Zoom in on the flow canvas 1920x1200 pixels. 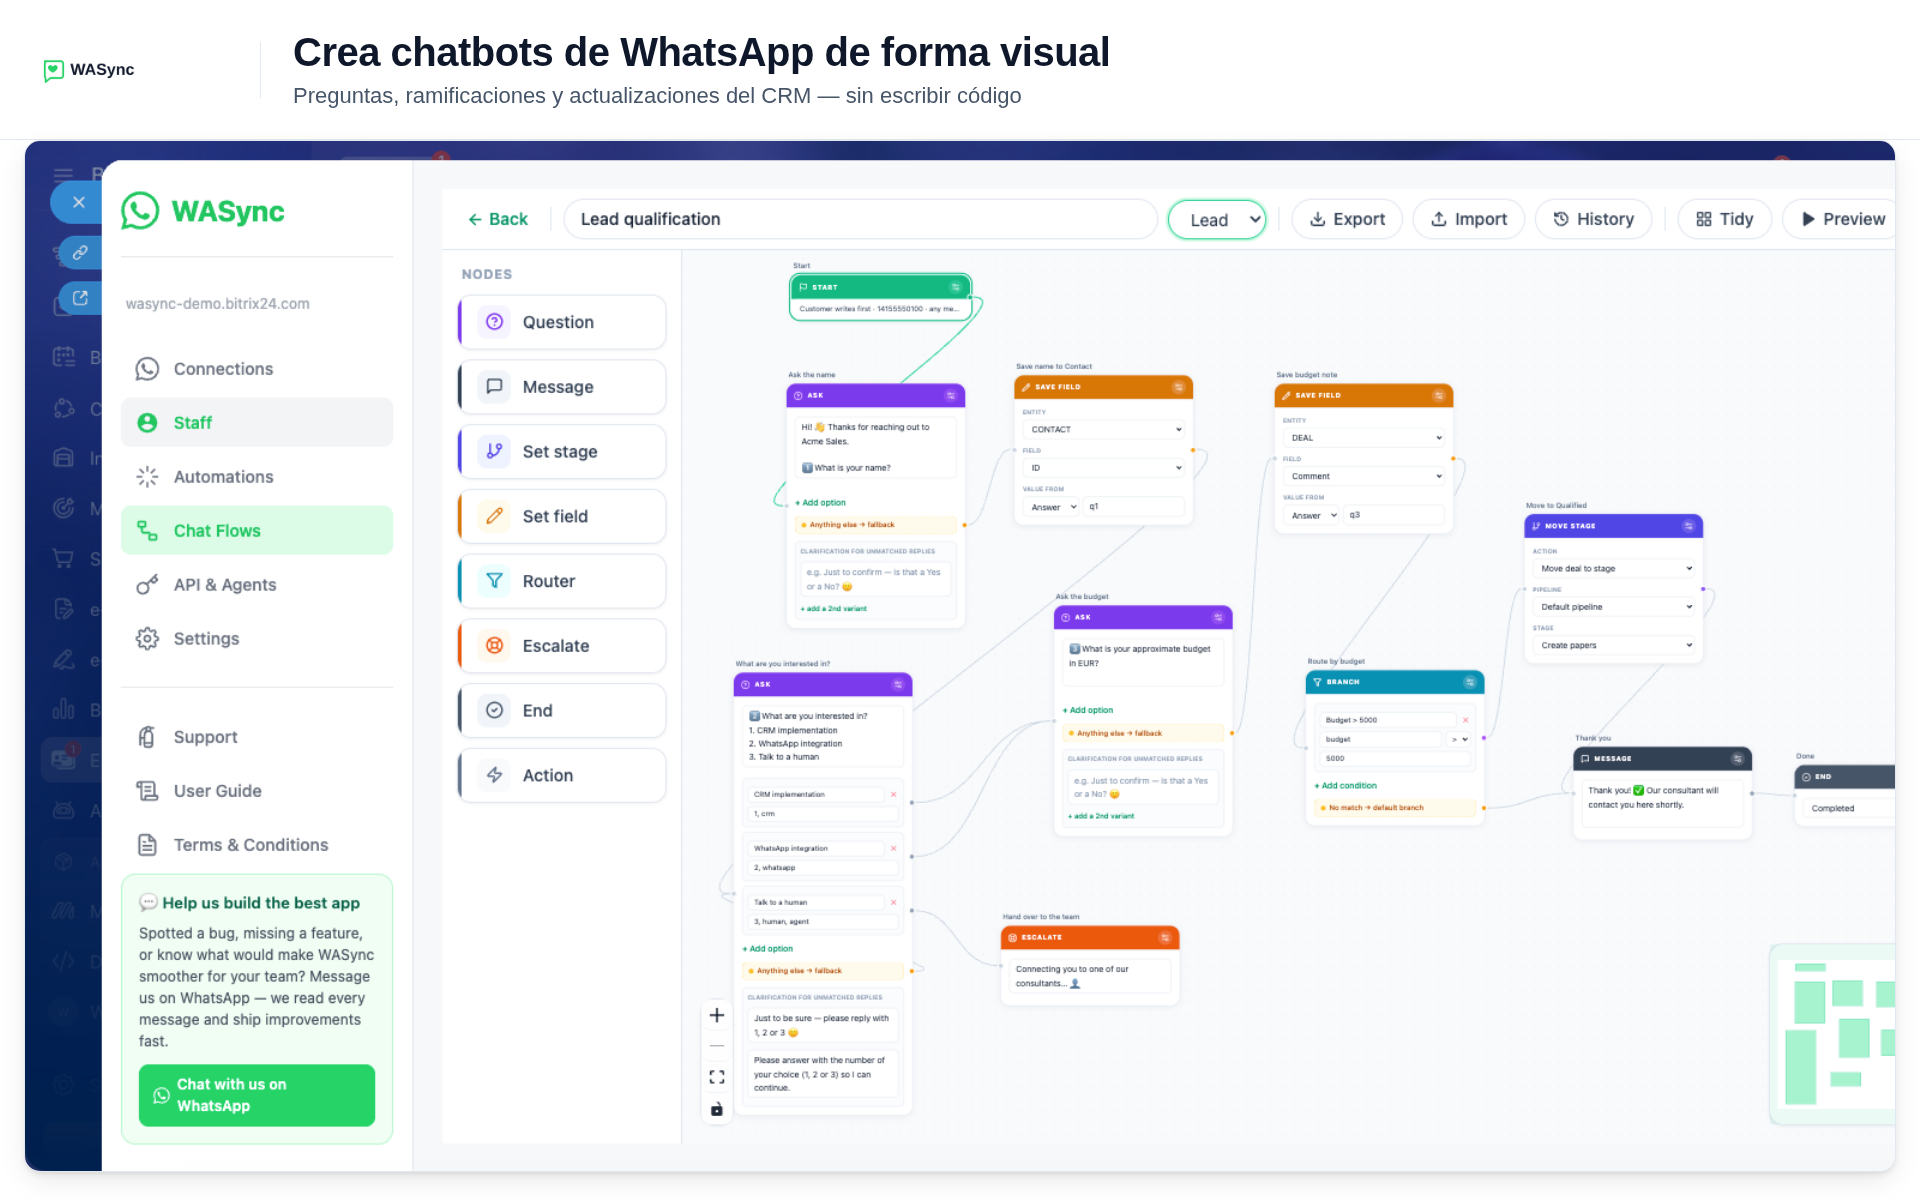tap(717, 1016)
